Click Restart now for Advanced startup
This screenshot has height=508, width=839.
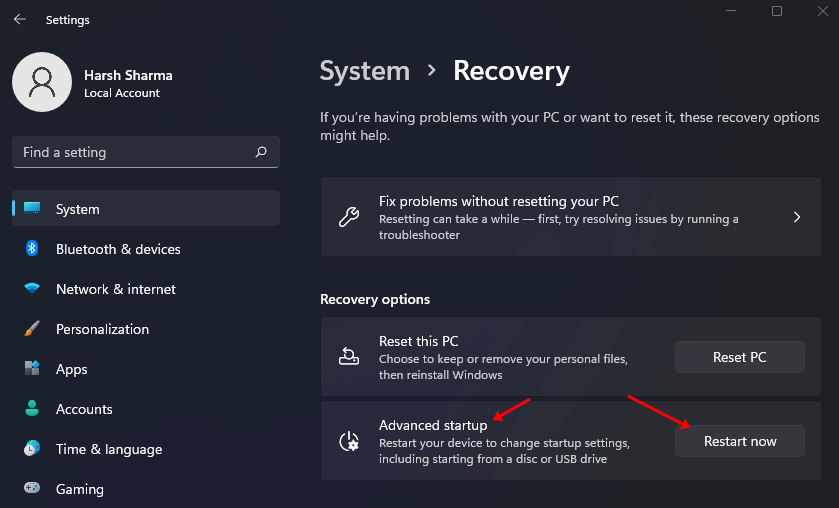740,441
